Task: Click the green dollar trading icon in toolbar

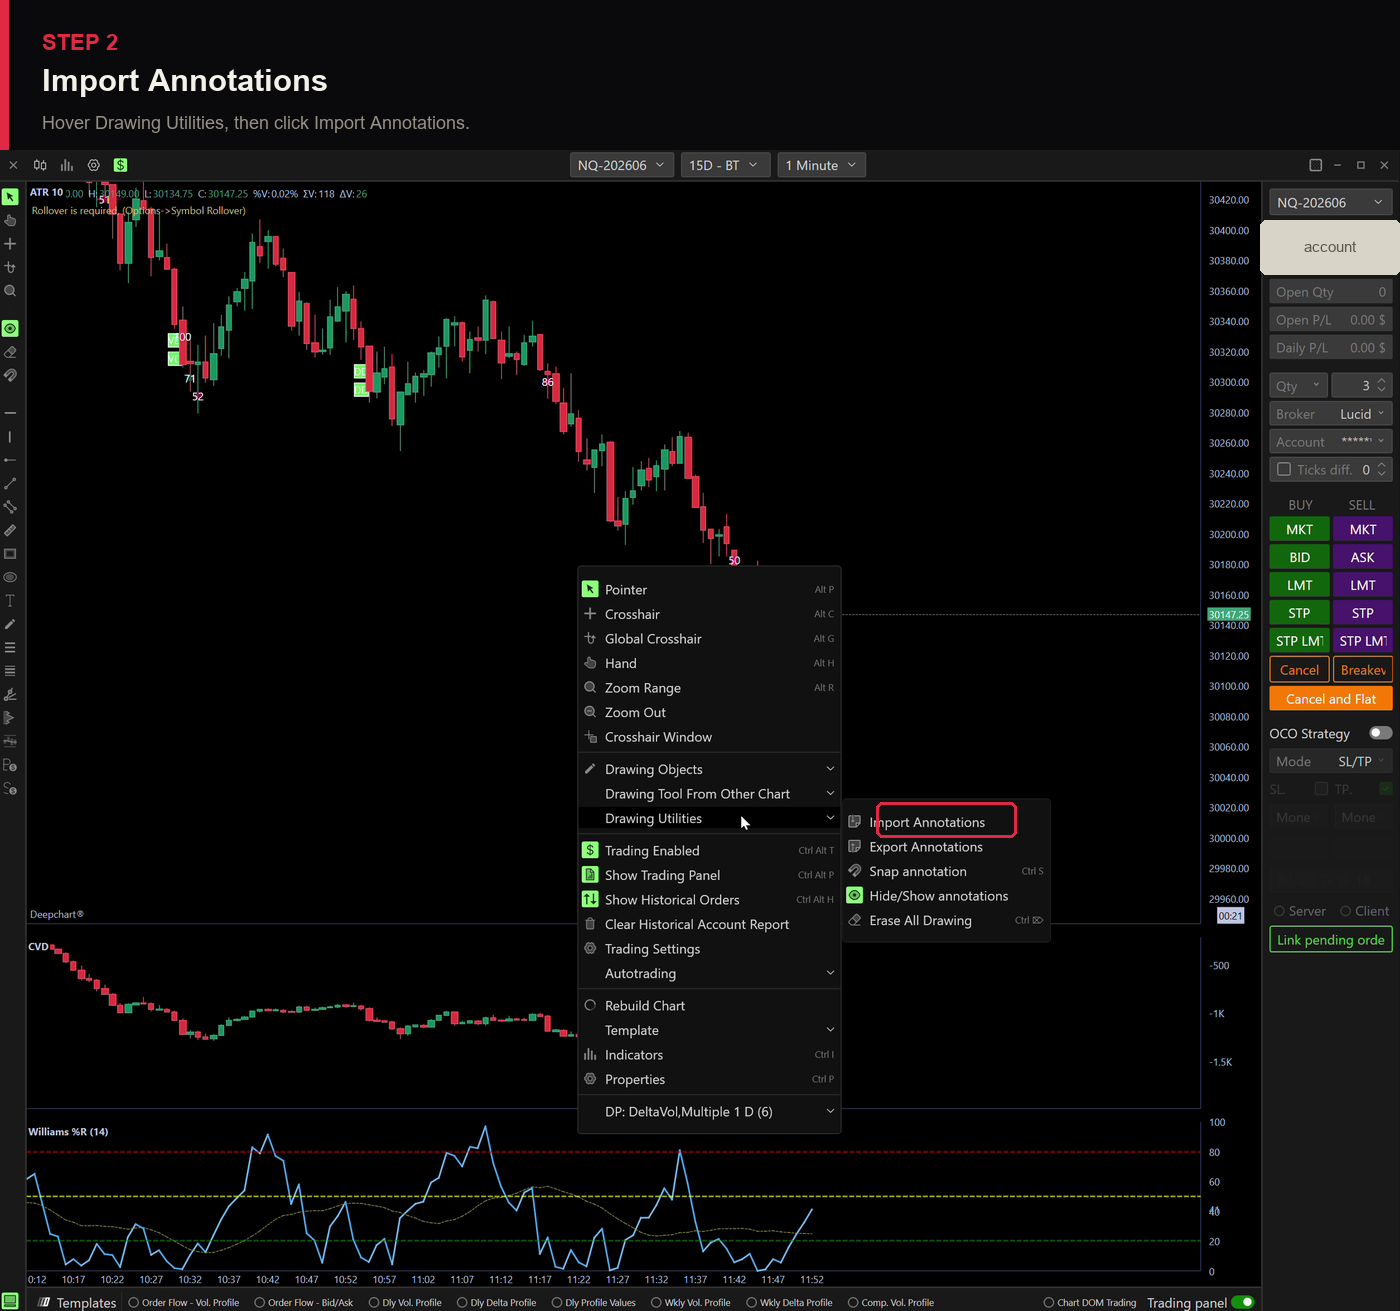Action: click(120, 165)
